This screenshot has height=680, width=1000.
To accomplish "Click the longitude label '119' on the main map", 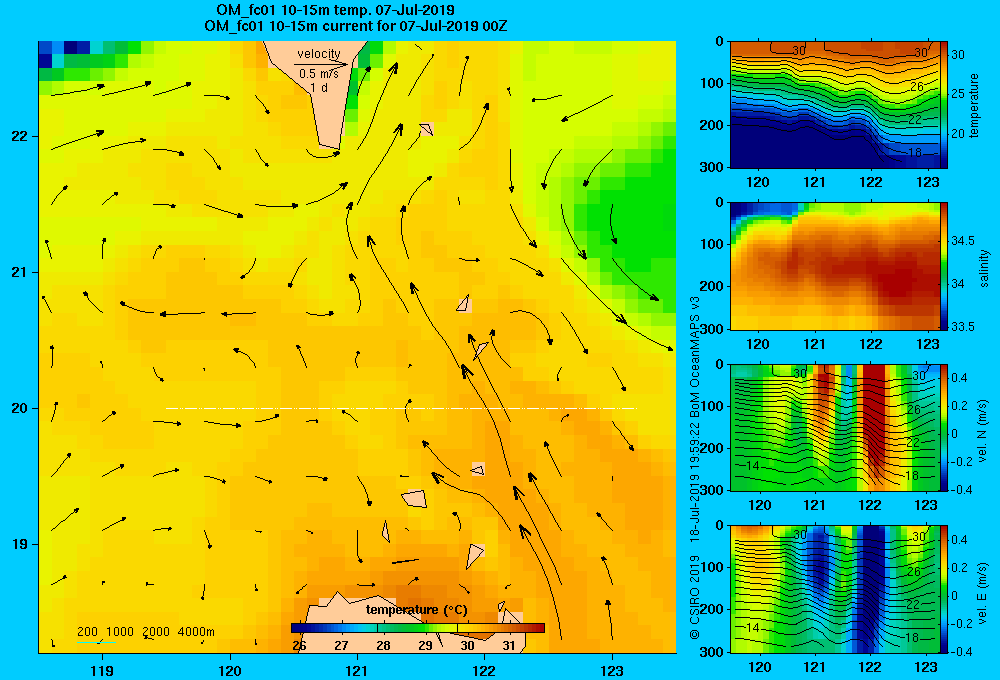I will (x=102, y=670).
